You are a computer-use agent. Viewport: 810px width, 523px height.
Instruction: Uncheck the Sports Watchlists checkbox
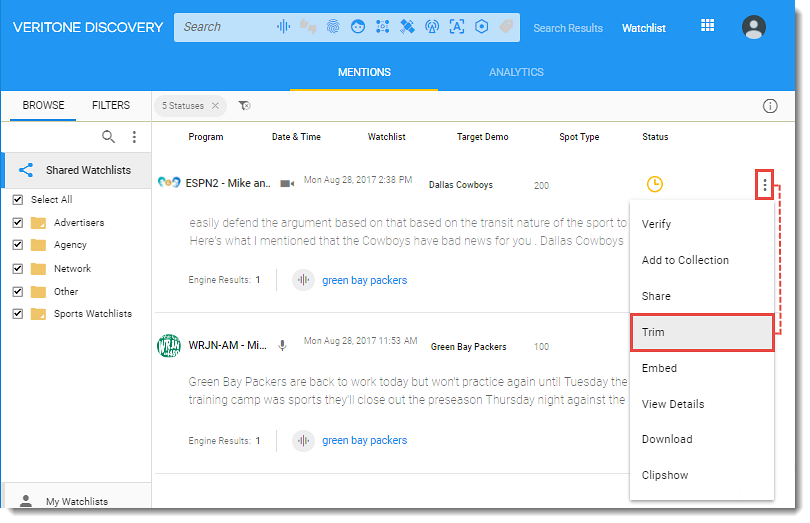coord(18,314)
